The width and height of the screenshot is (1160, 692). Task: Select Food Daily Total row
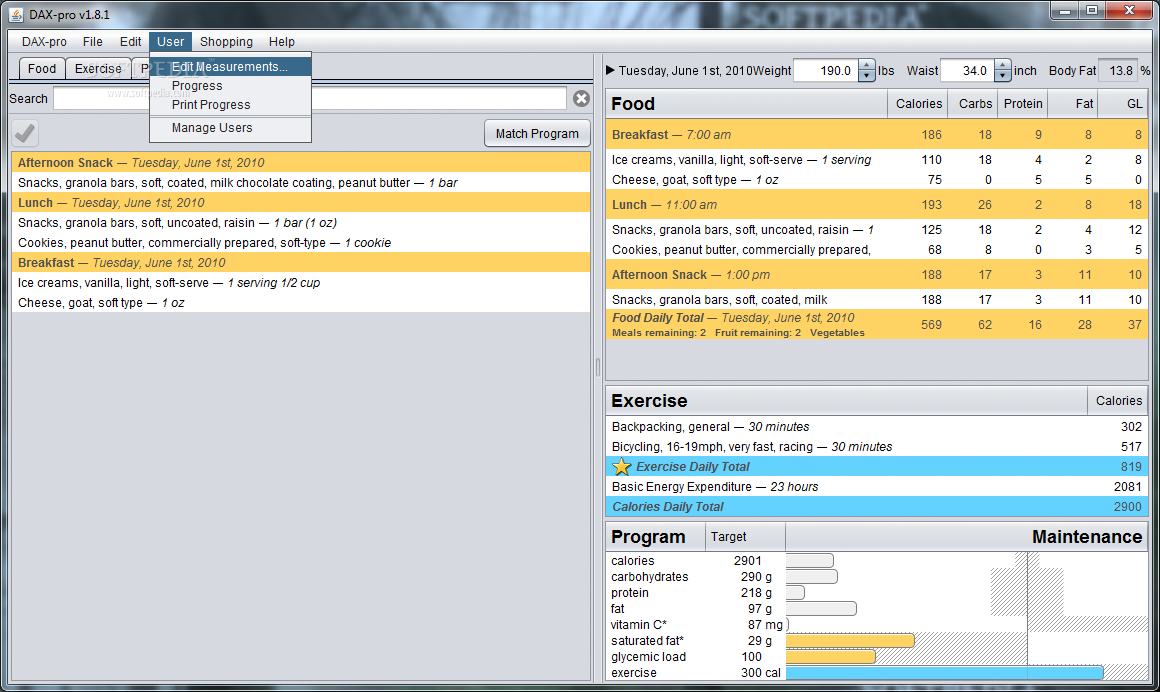(x=877, y=324)
